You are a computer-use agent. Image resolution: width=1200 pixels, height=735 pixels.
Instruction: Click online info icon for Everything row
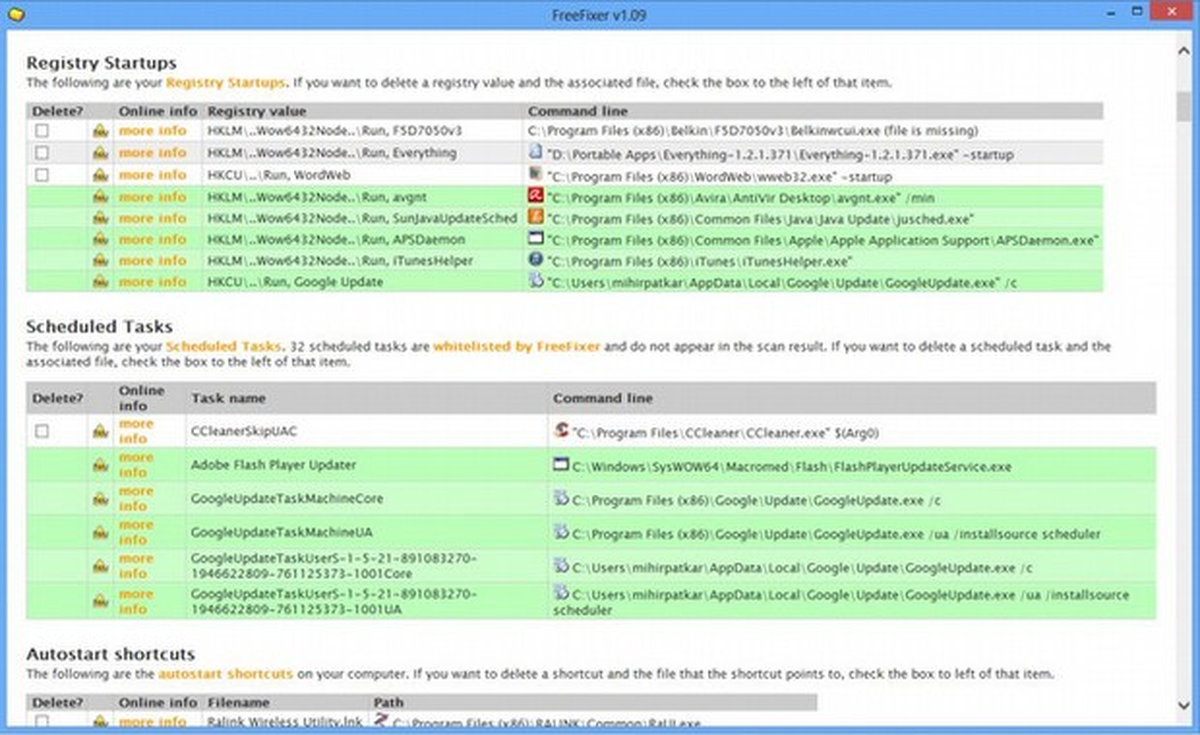click(100, 153)
